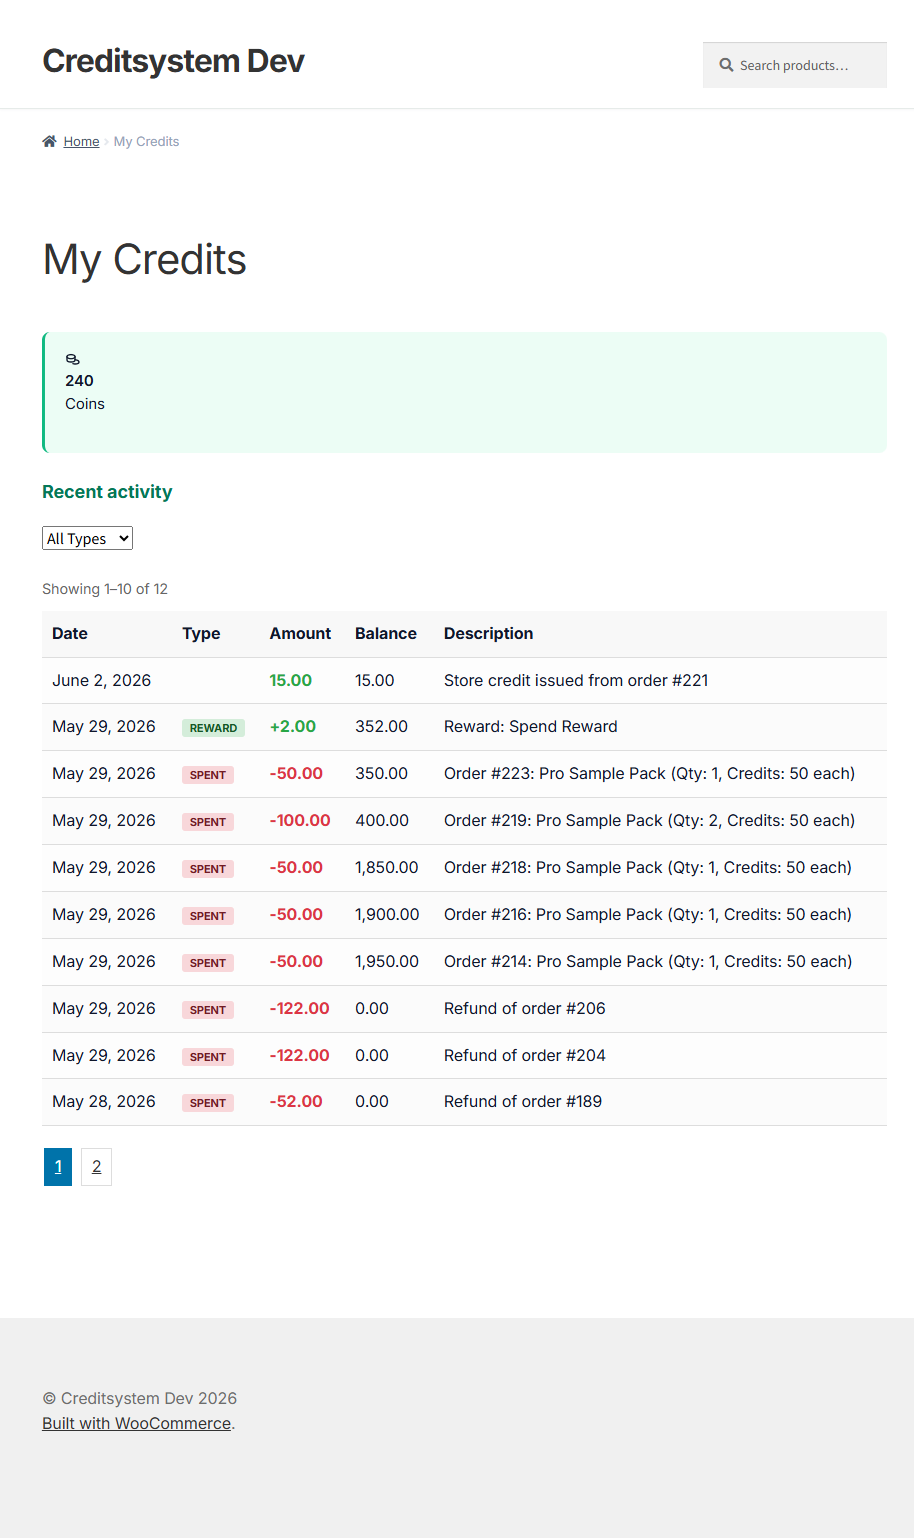Click the 'Showing 1–10 of 12' text
The image size is (914, 1538).
(105, 589)
